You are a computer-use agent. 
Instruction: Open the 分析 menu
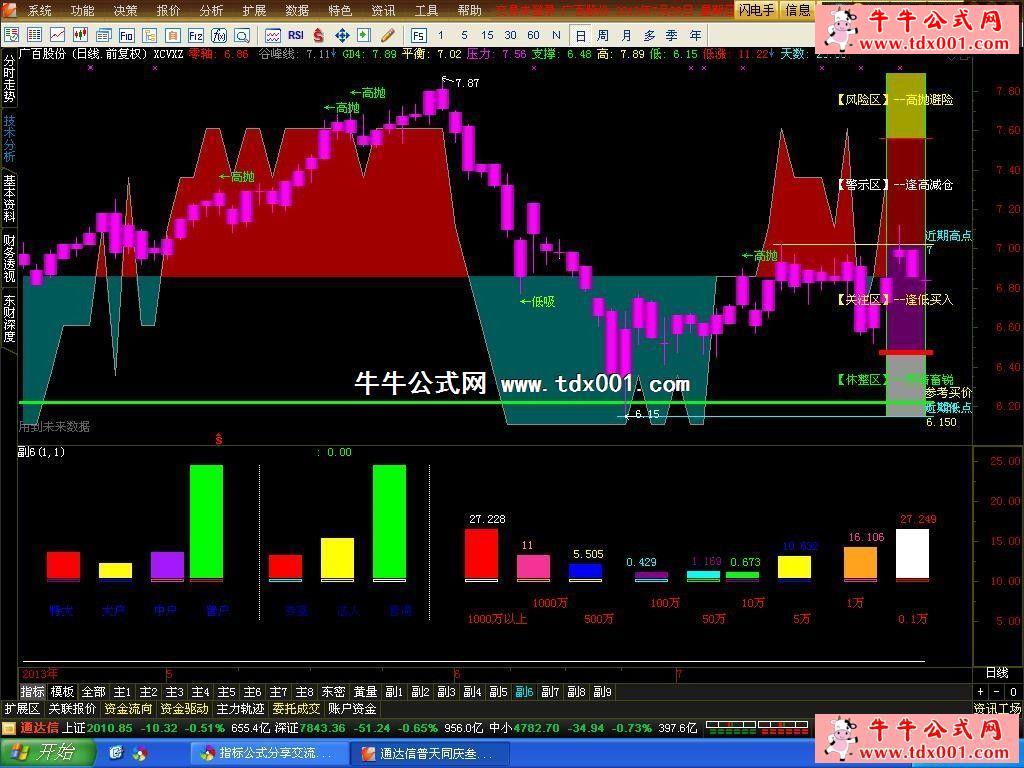pyautogui.click(x=211, y=11)
